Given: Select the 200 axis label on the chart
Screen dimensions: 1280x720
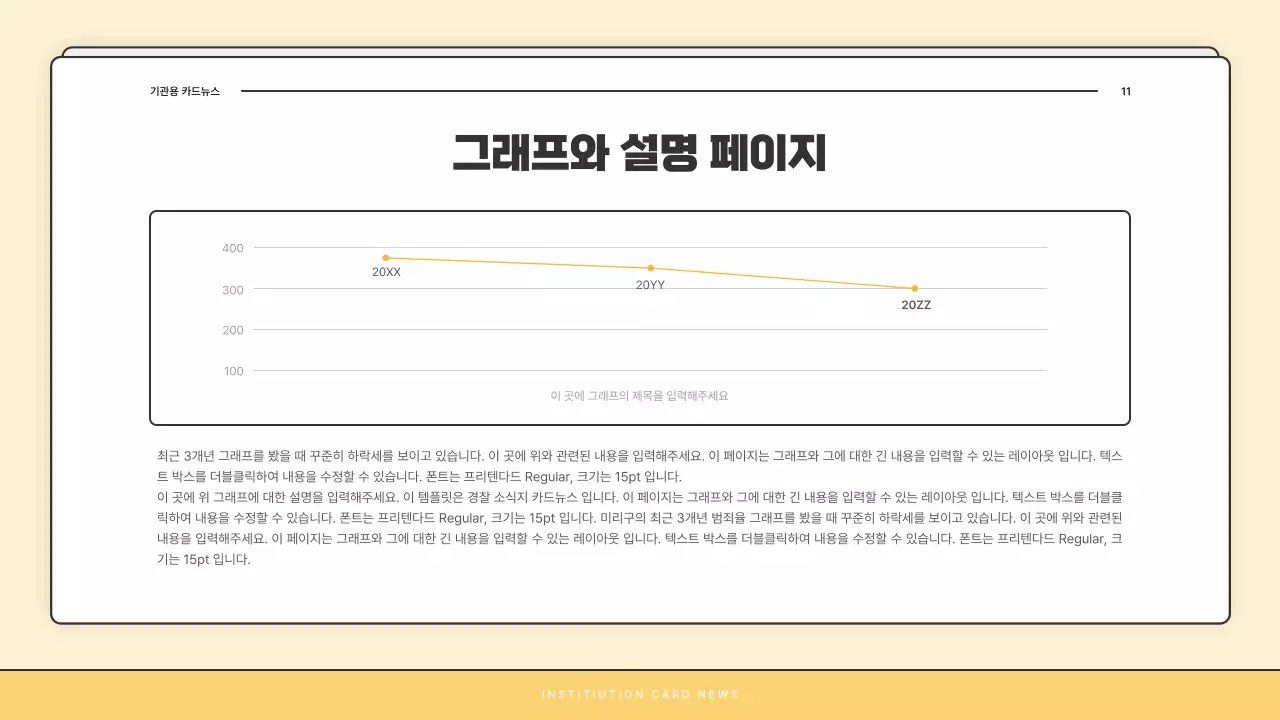Looking at the screenshot, I should [235, 330].
